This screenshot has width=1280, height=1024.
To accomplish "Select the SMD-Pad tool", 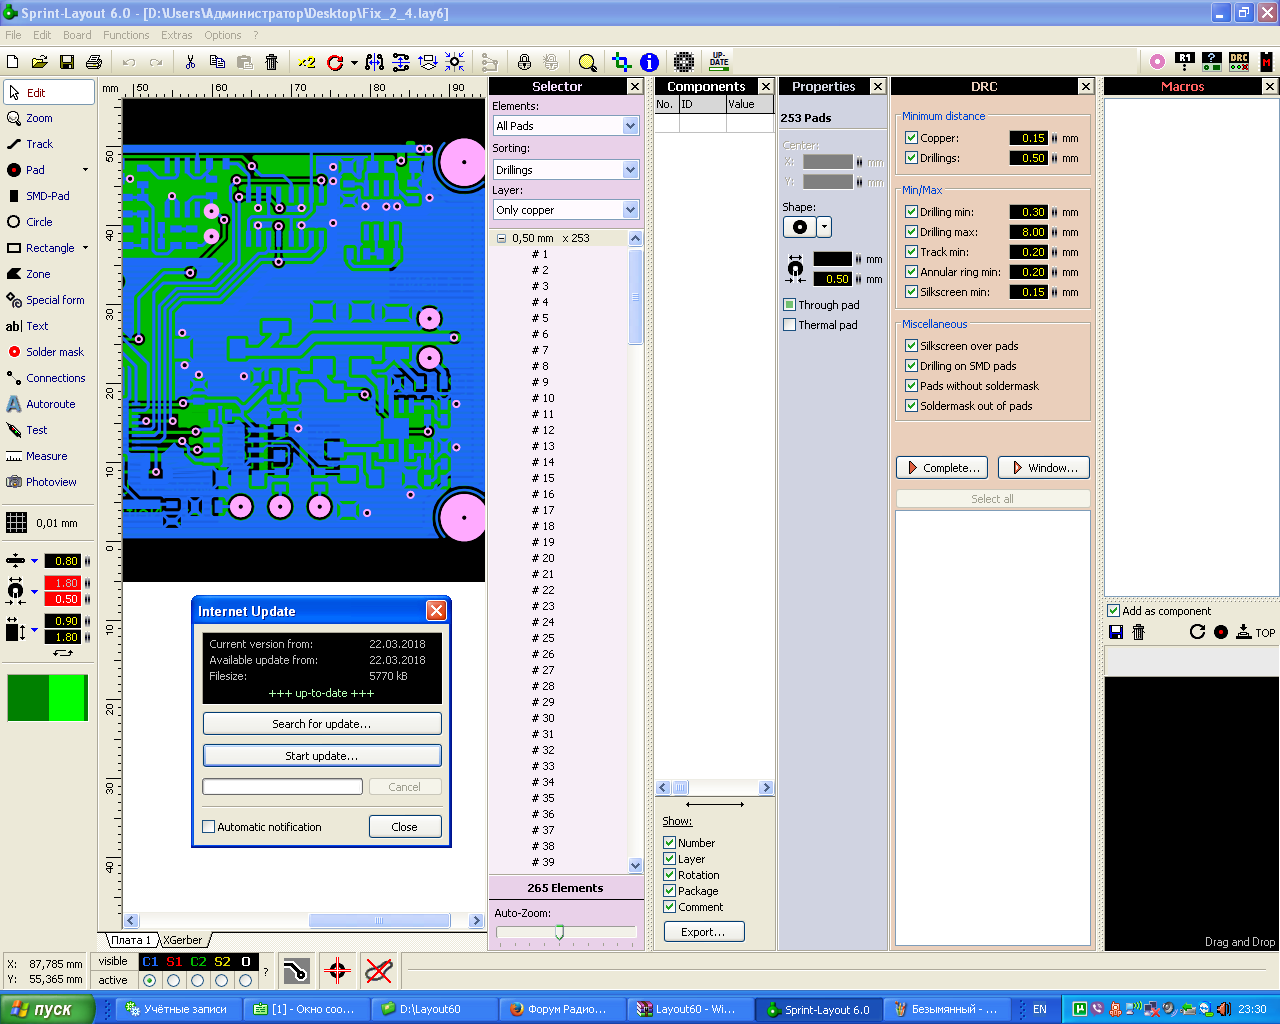I will 46,196.
